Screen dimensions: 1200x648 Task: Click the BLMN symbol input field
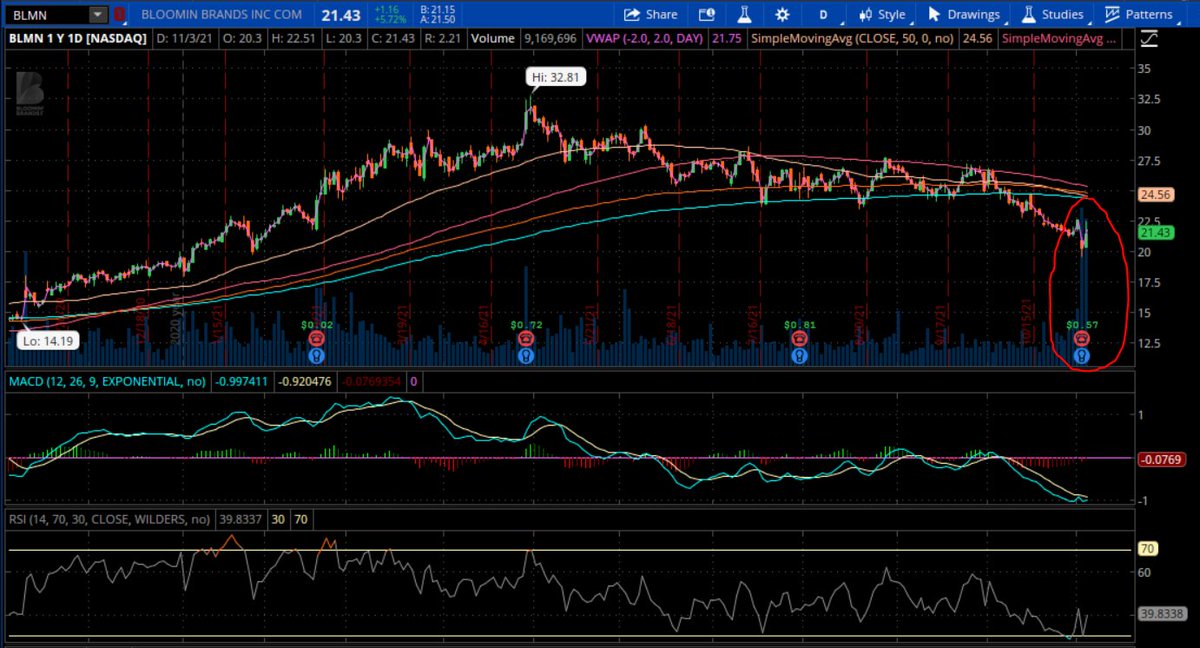point(46,14)
